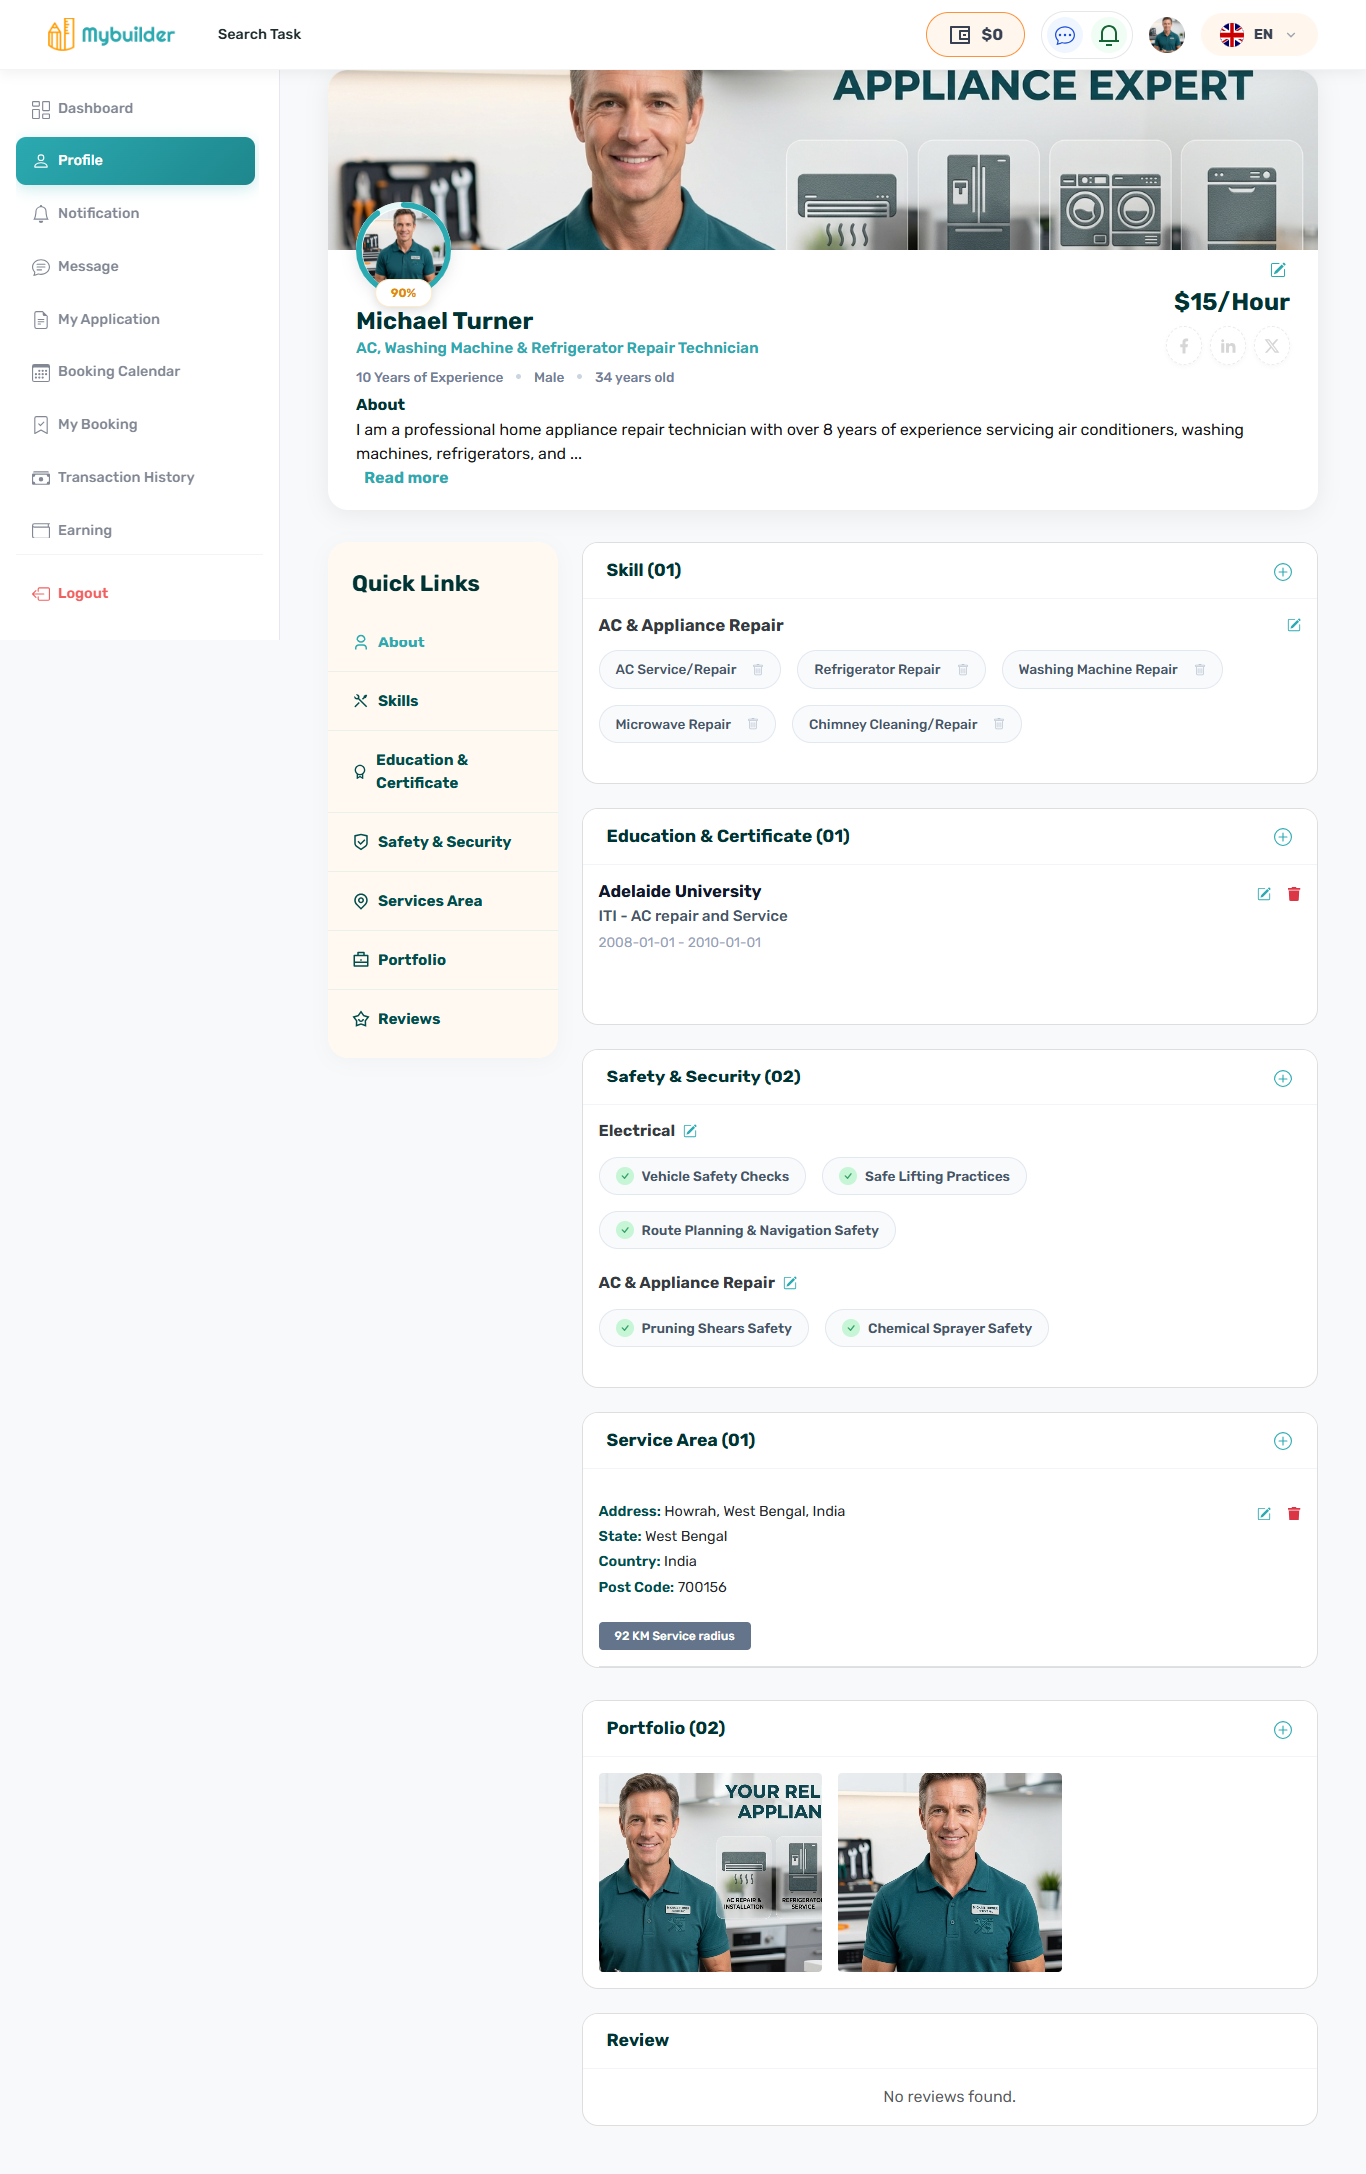Jump to About via Quick Links
This screenshot has width=1366, height=2174.
click(x=442, y=642)
